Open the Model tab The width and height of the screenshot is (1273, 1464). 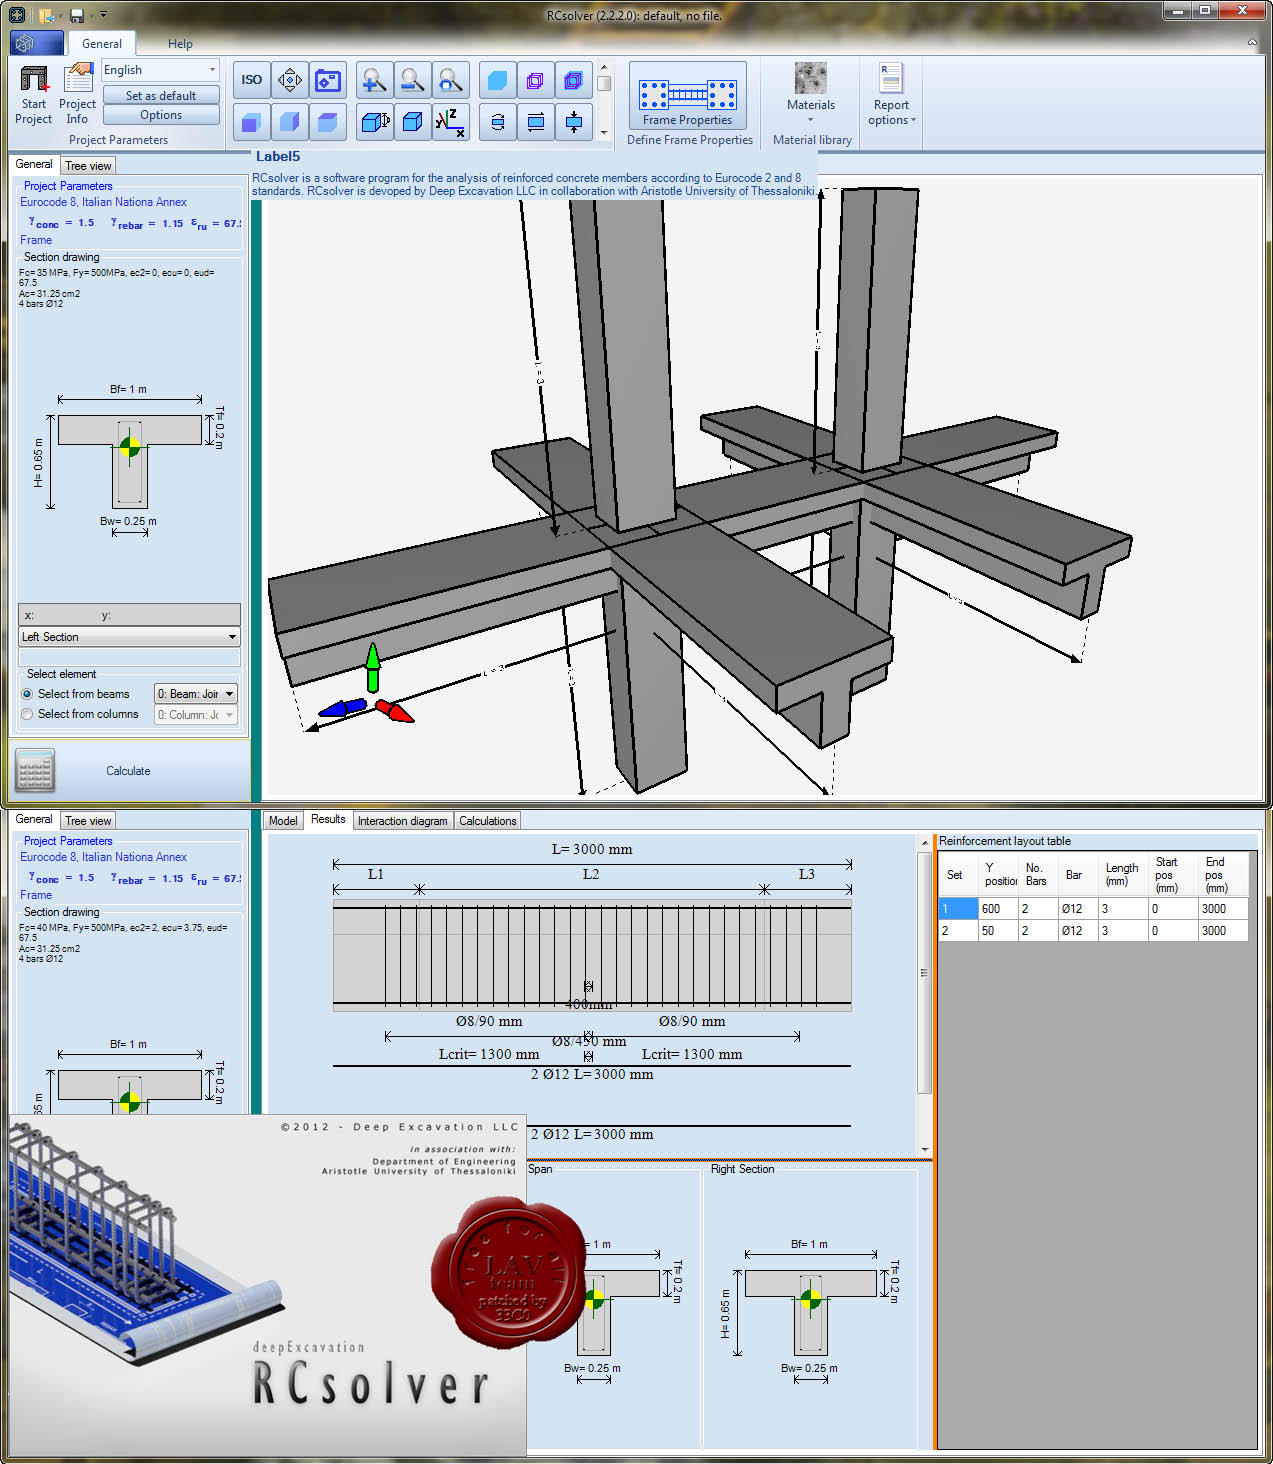[x=283, y=821]
